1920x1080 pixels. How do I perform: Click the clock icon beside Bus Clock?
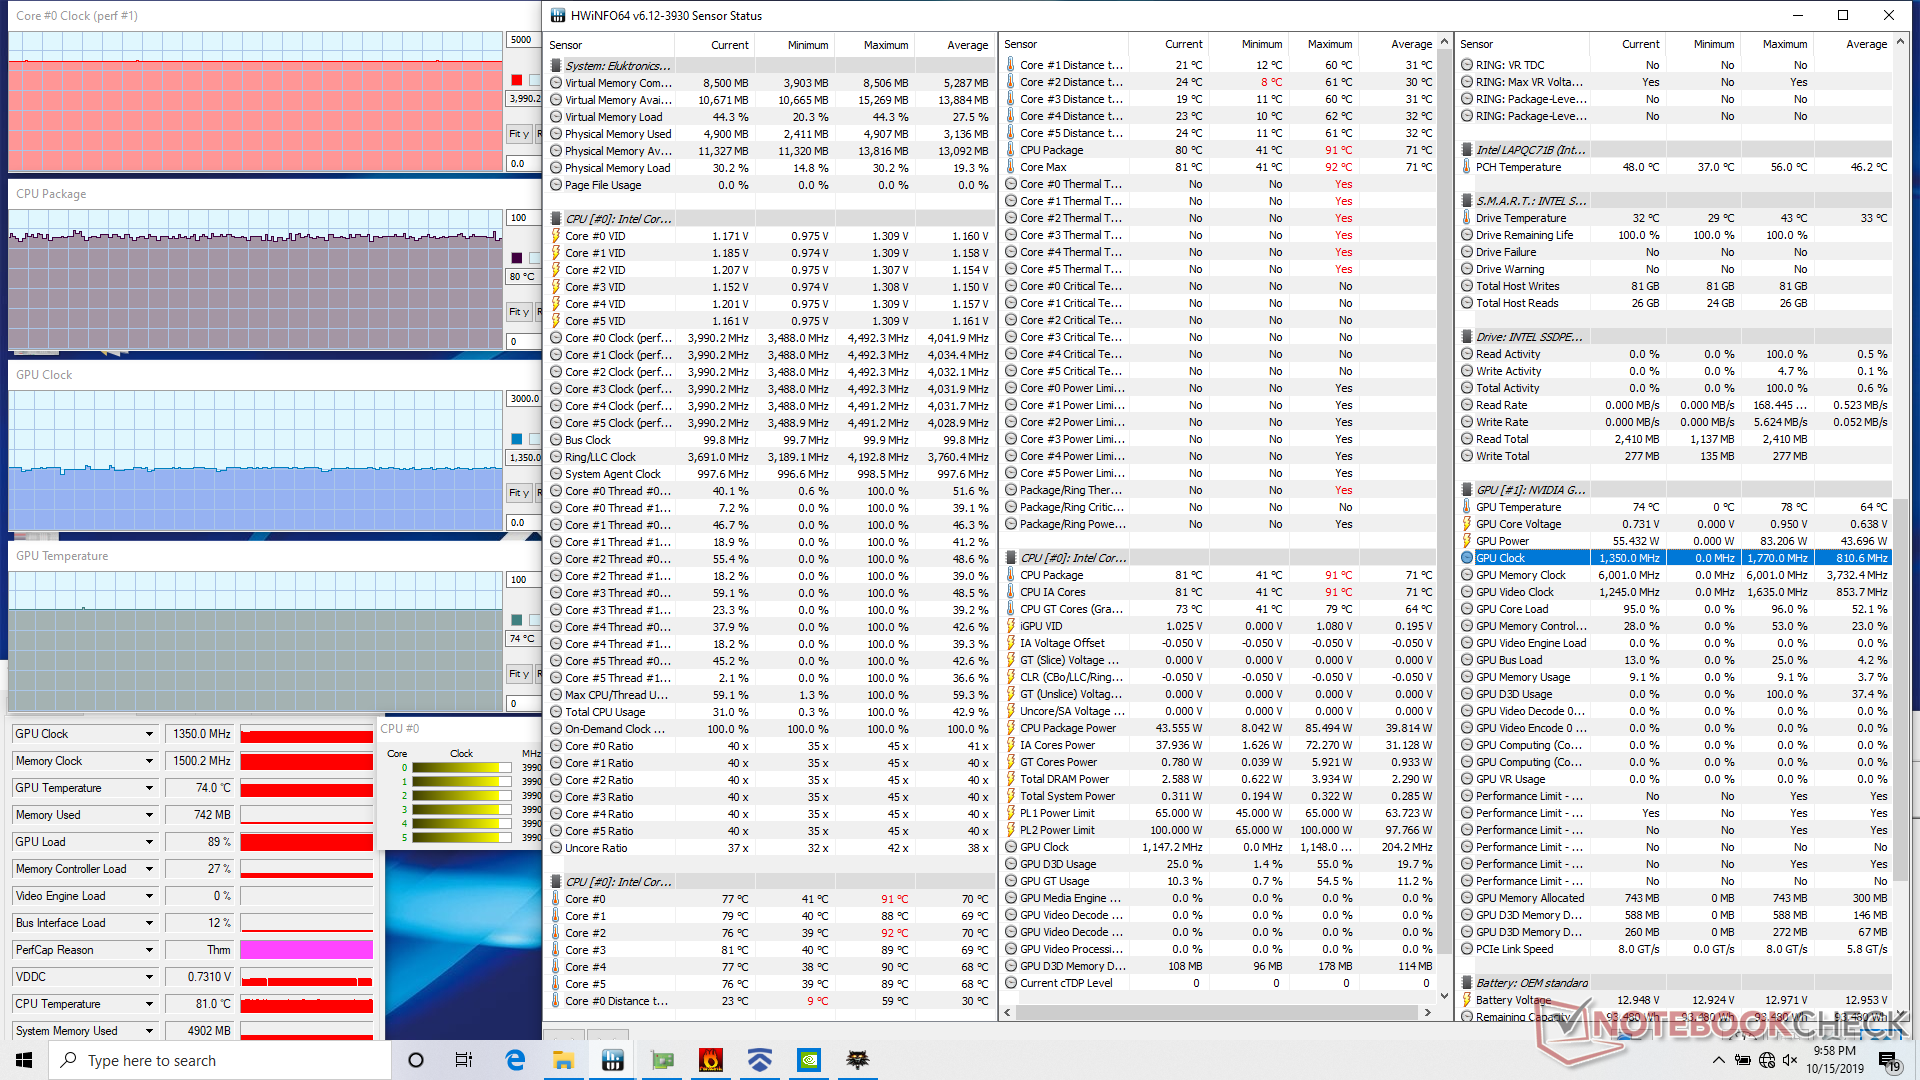[x=556, y=440]
